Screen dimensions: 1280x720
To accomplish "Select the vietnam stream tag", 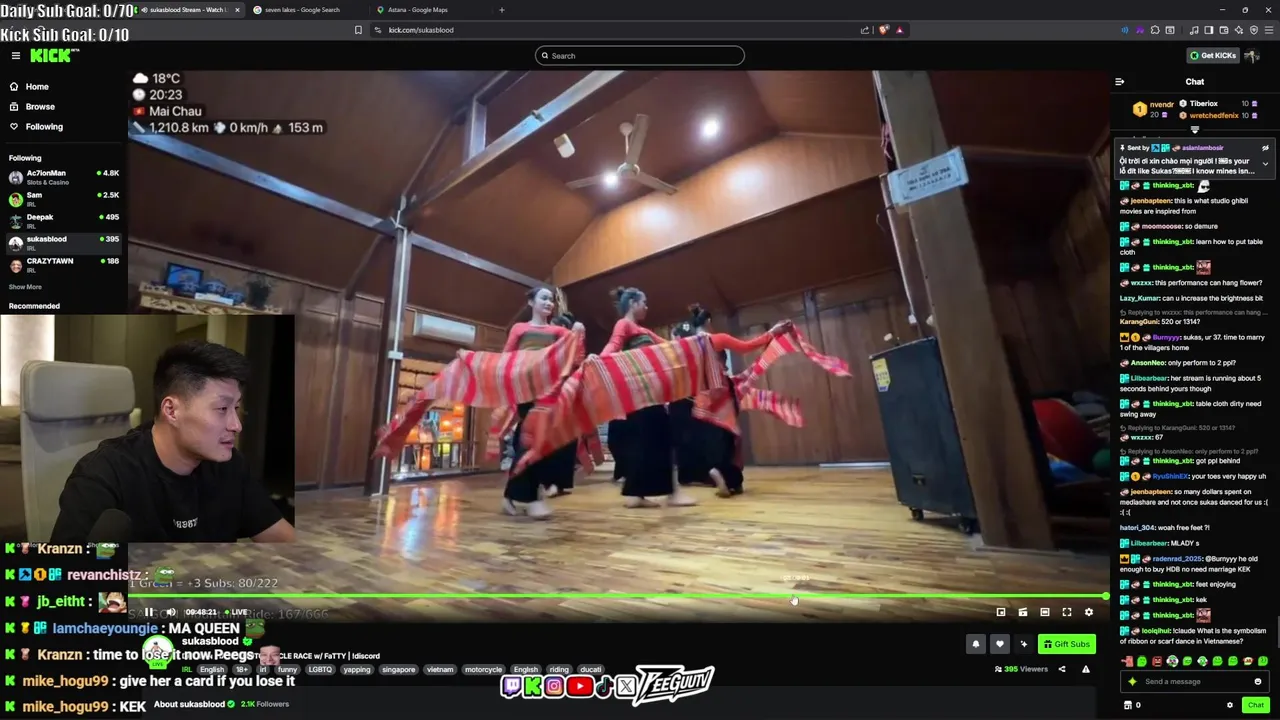I will click(440, 670).
